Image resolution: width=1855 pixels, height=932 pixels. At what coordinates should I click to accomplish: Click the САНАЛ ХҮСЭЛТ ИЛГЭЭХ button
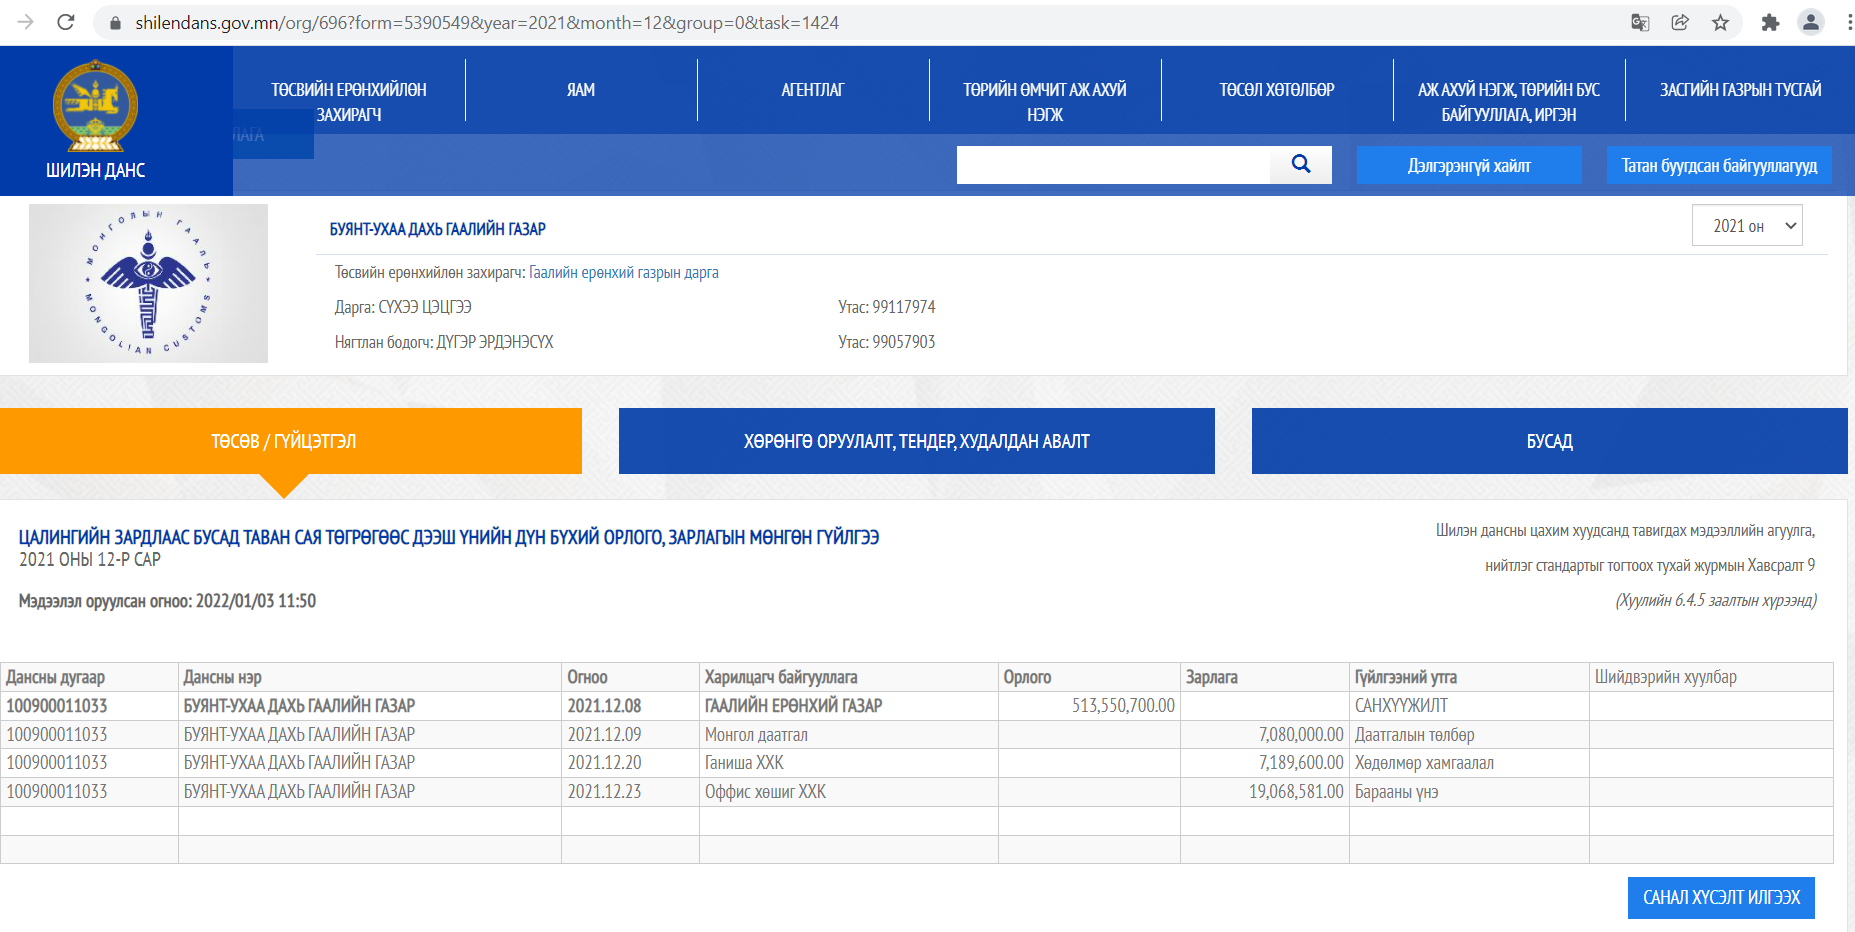1720,897
